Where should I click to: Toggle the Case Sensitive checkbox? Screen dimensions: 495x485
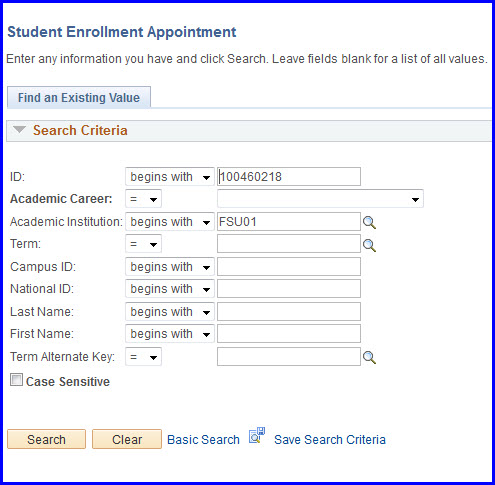16,380
